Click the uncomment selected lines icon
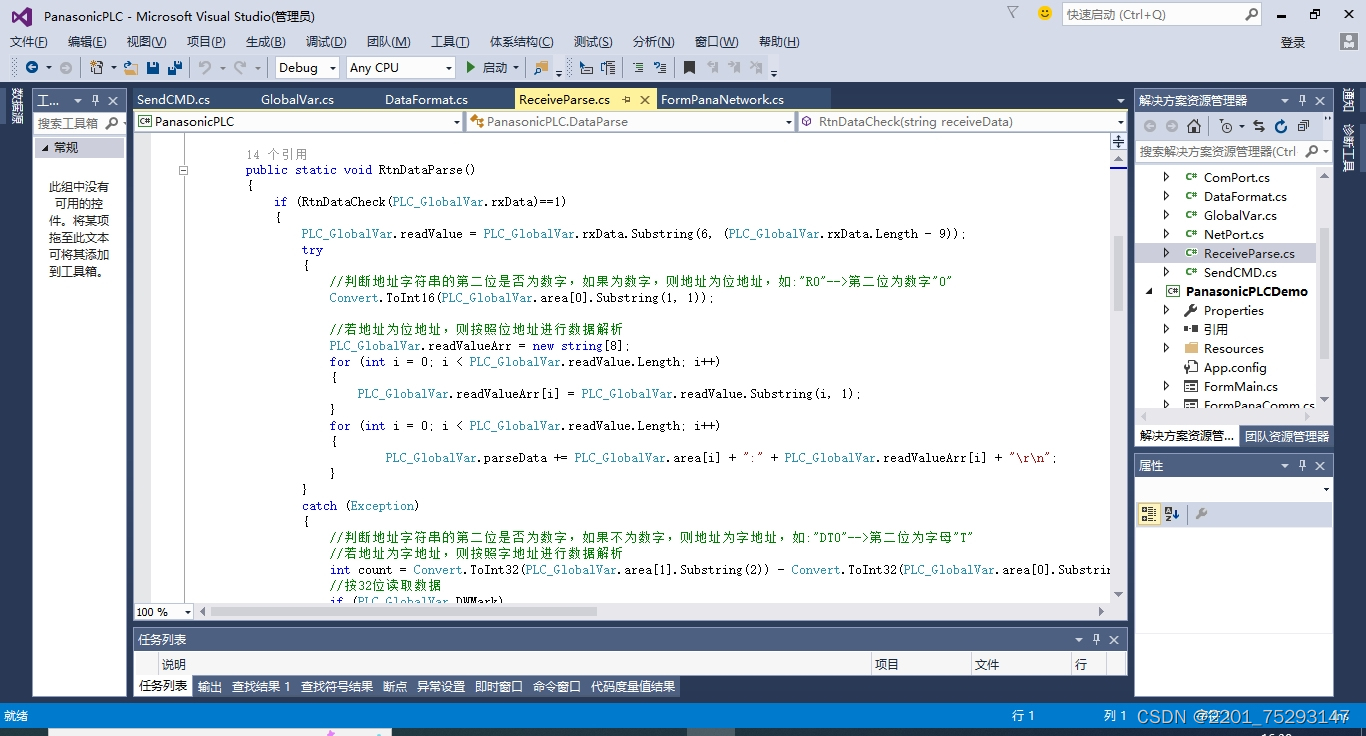This screenshot has width=1366, height=736. 660,67
